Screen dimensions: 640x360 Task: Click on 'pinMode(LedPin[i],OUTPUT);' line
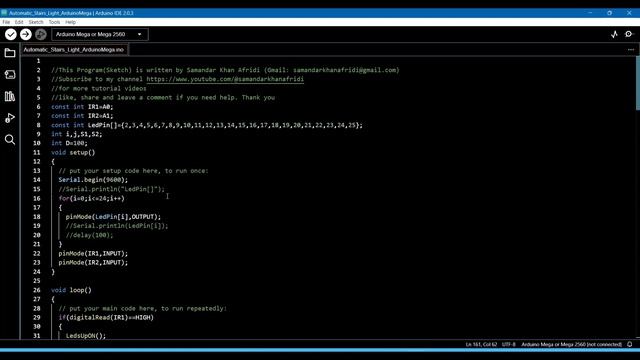113,217
